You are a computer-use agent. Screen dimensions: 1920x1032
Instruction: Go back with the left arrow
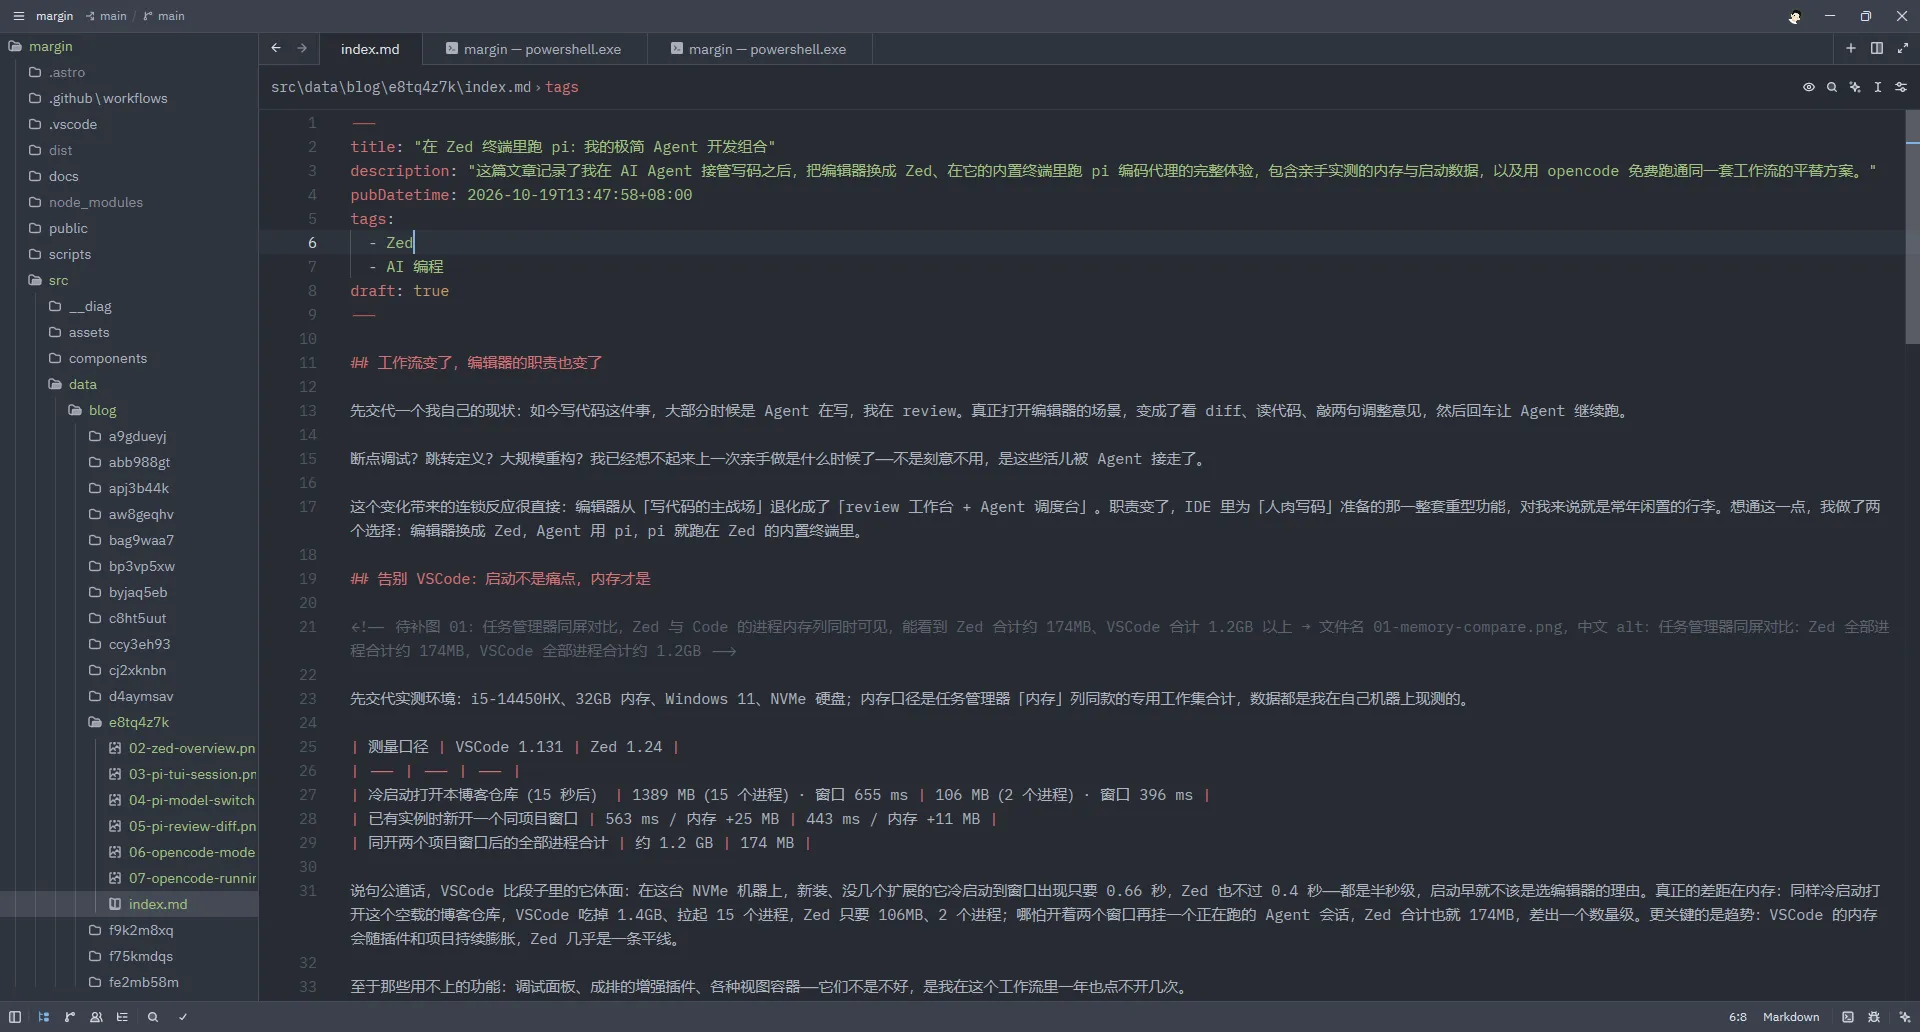coord(276,48)
